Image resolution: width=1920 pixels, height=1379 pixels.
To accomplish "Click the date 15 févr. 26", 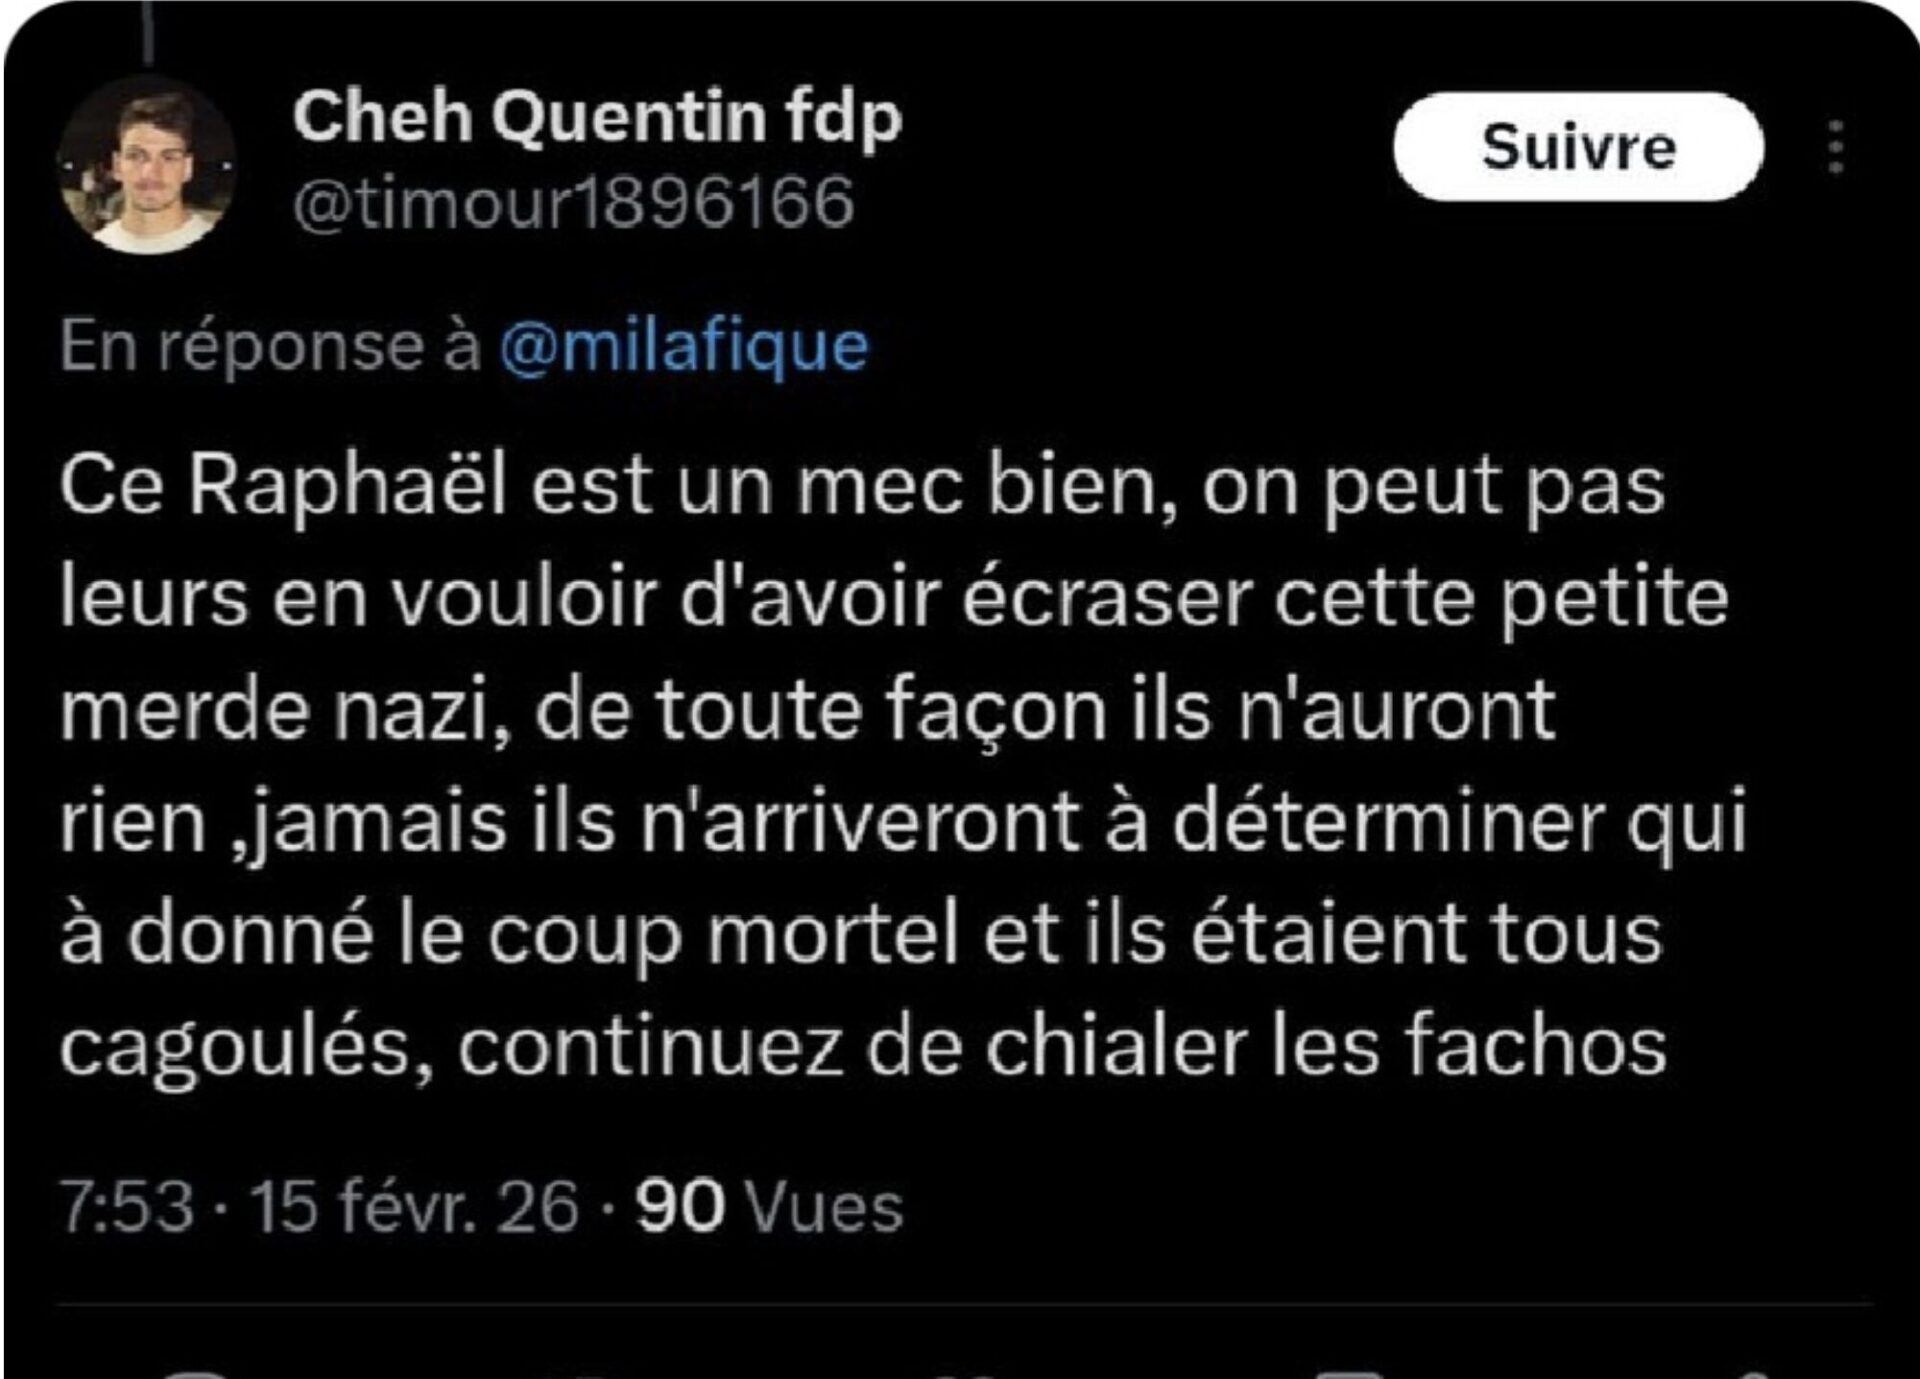I will [x=414, y=1206].
